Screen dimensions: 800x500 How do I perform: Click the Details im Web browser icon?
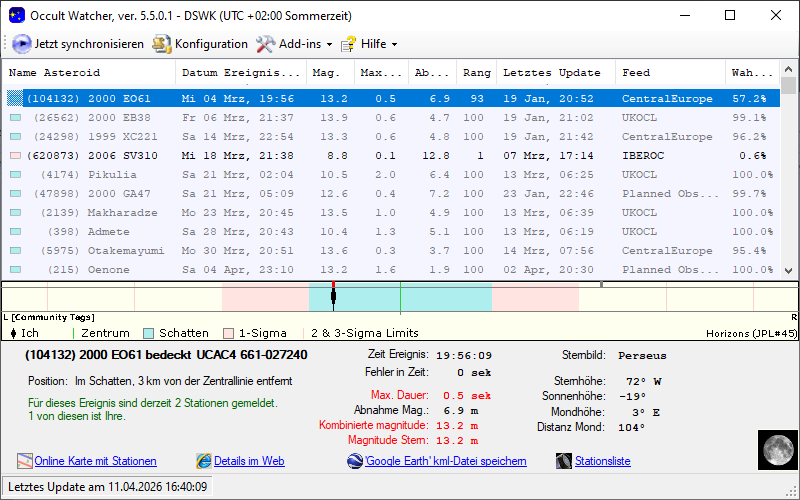click(x=204, y=461)
